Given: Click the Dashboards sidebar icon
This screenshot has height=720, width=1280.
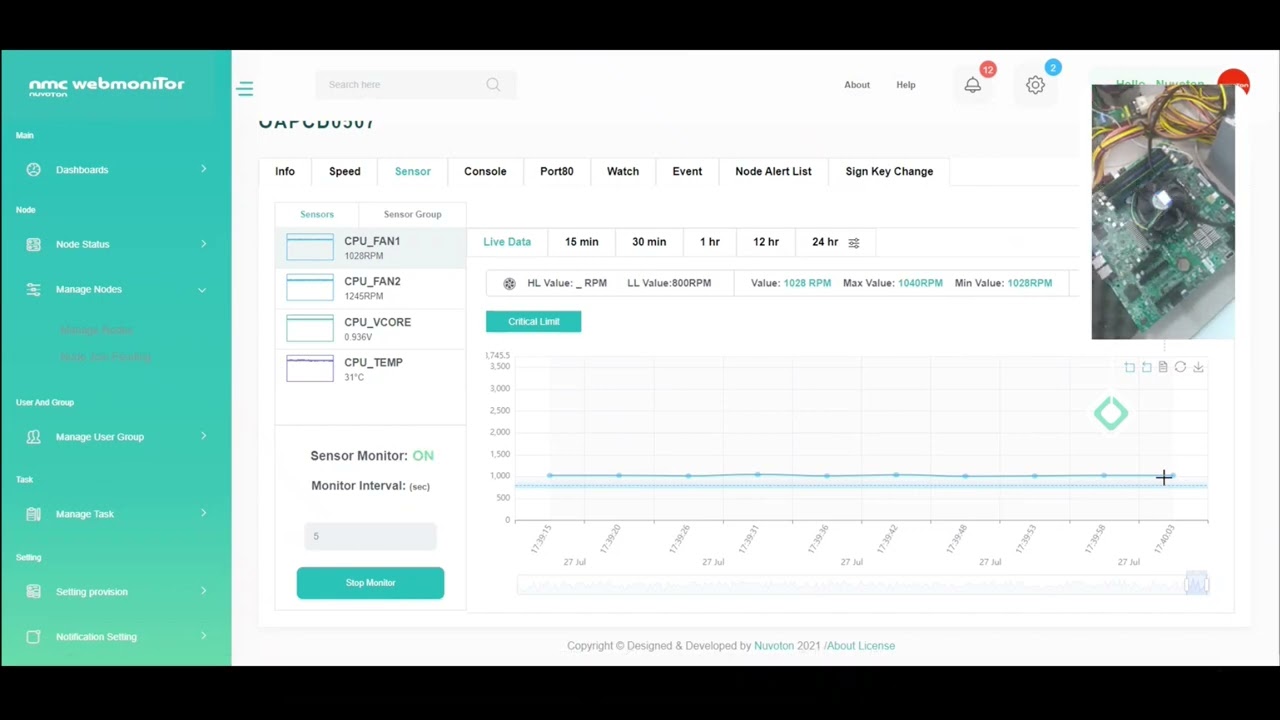Looking at the screenshot, I should (34, 170).
